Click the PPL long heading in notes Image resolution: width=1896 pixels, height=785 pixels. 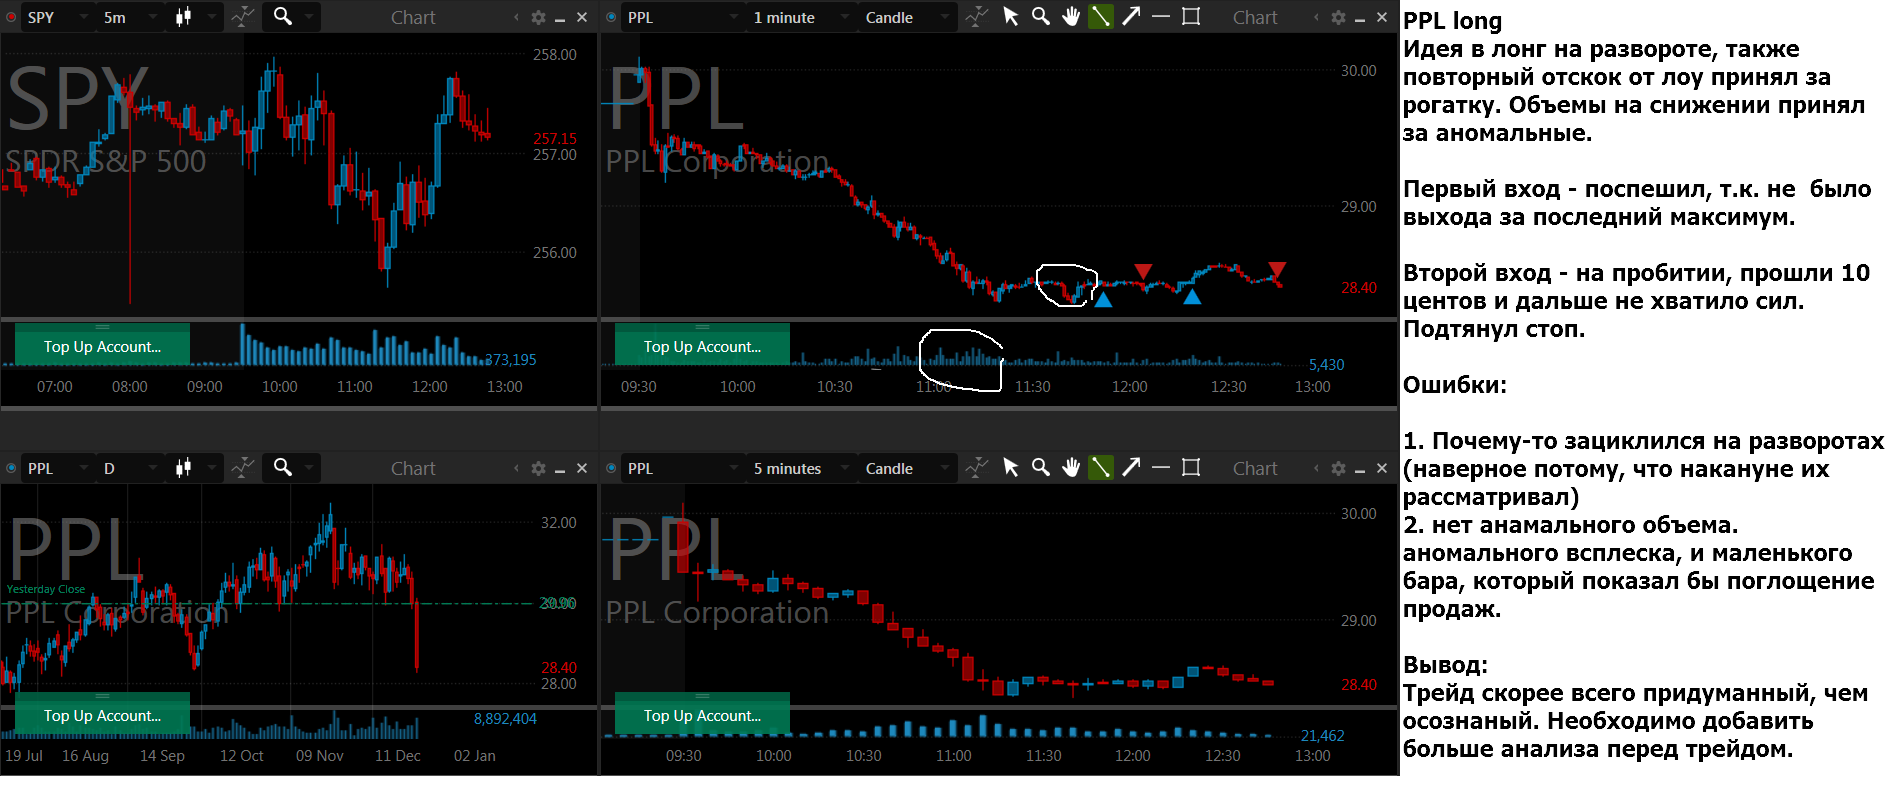(x=1452, y=21)
